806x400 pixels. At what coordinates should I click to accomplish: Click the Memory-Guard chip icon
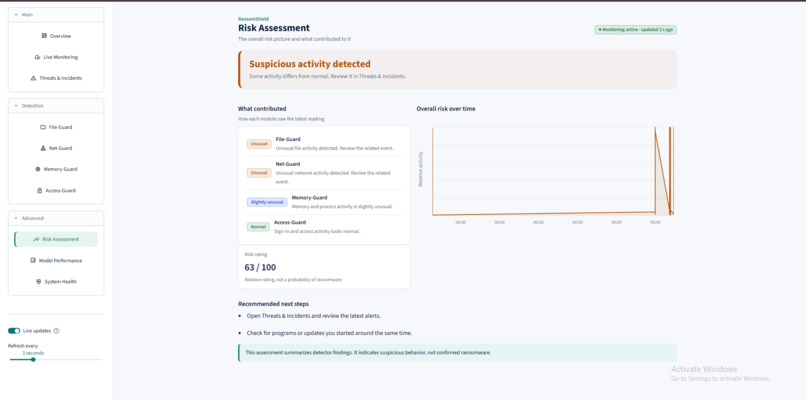[x=38, y=169]
